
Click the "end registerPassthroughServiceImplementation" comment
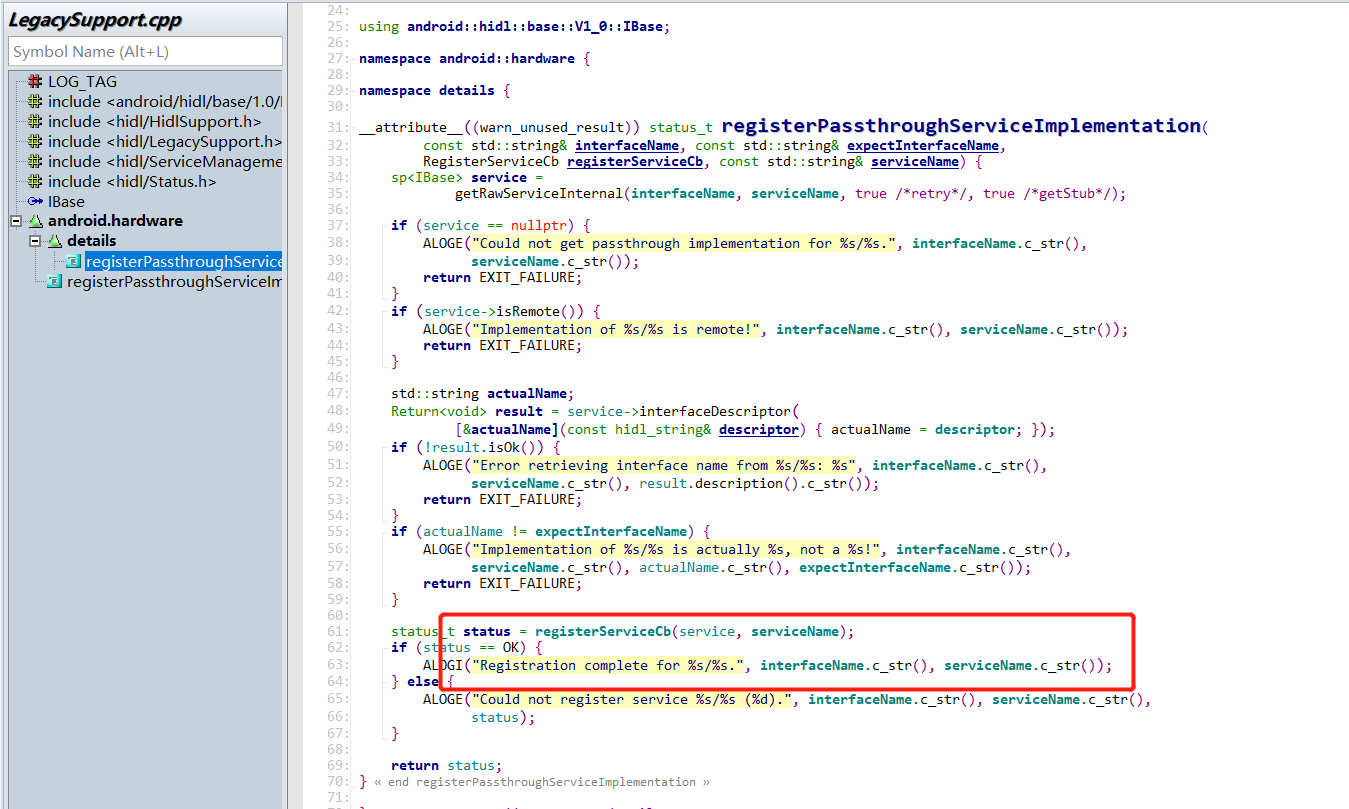[542, 782]
